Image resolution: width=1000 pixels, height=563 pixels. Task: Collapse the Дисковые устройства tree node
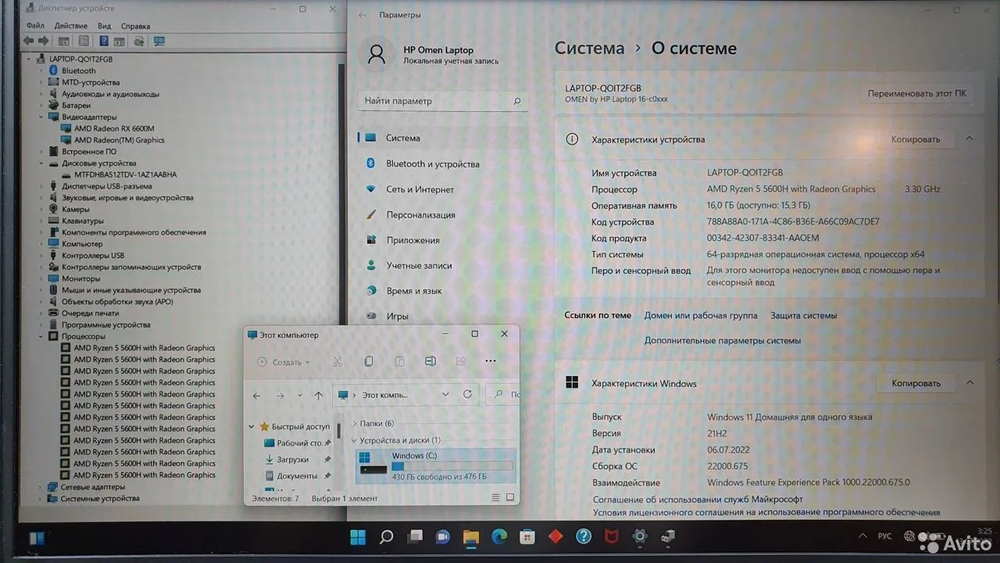tap(41, 163)
